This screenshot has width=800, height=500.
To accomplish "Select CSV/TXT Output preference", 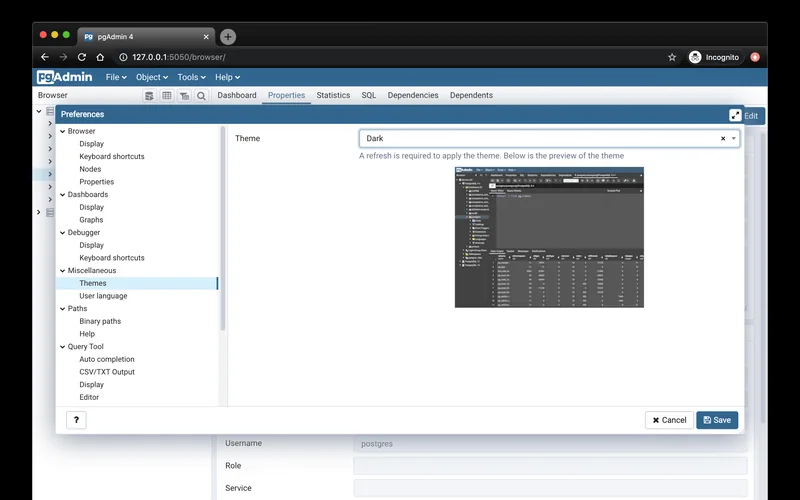I will tap(107, 372).
